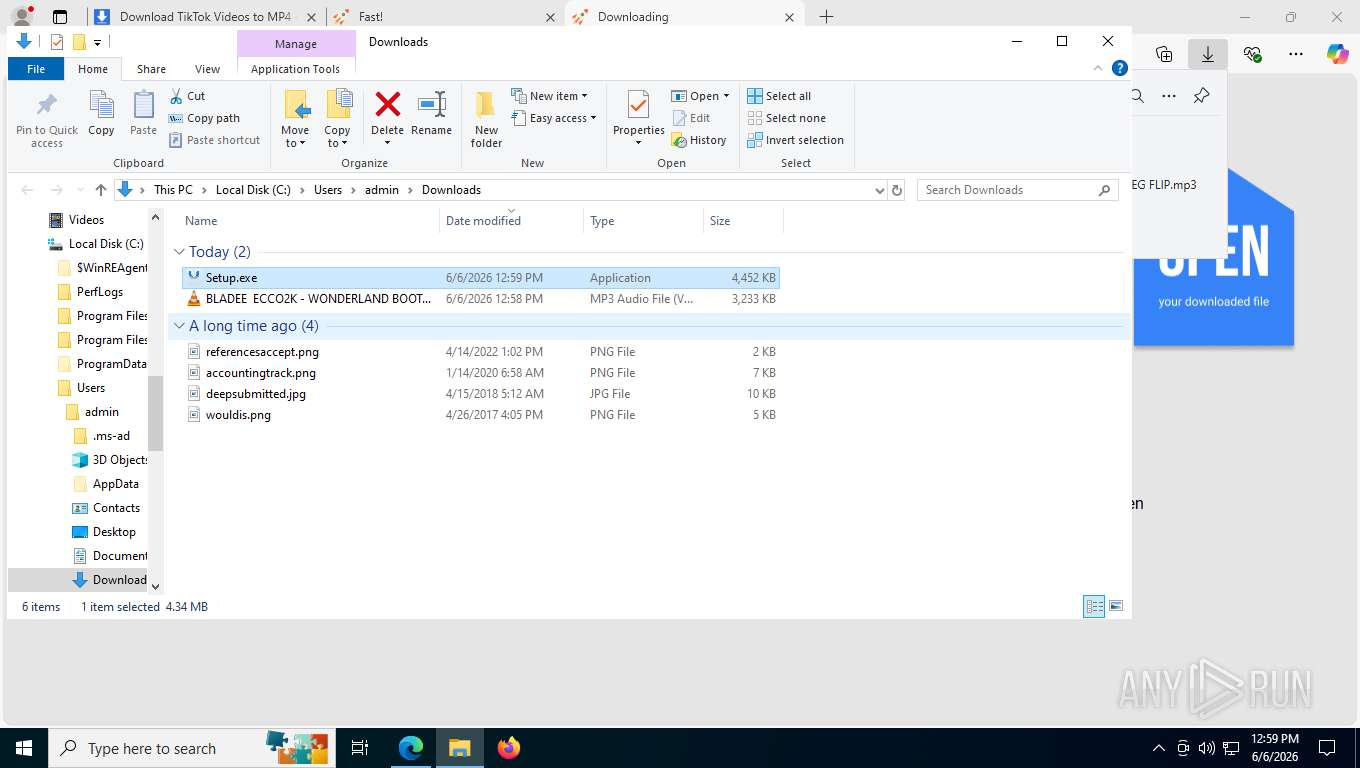Select deepsubmitted.jpg
This screenshot has height=768, width=1360.
tap(480, 394)
